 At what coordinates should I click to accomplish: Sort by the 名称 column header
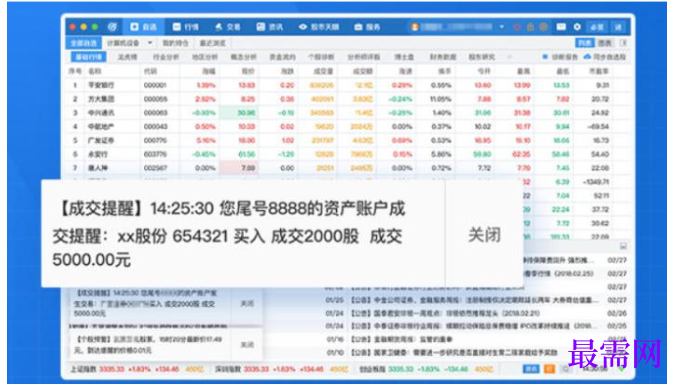95,71
